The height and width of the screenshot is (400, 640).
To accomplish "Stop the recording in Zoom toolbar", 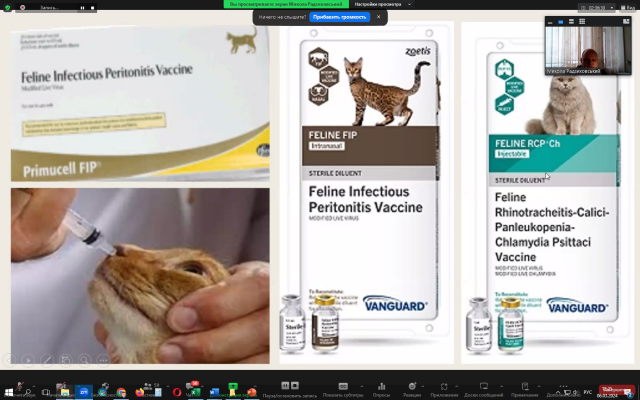I will coord(295,385).
